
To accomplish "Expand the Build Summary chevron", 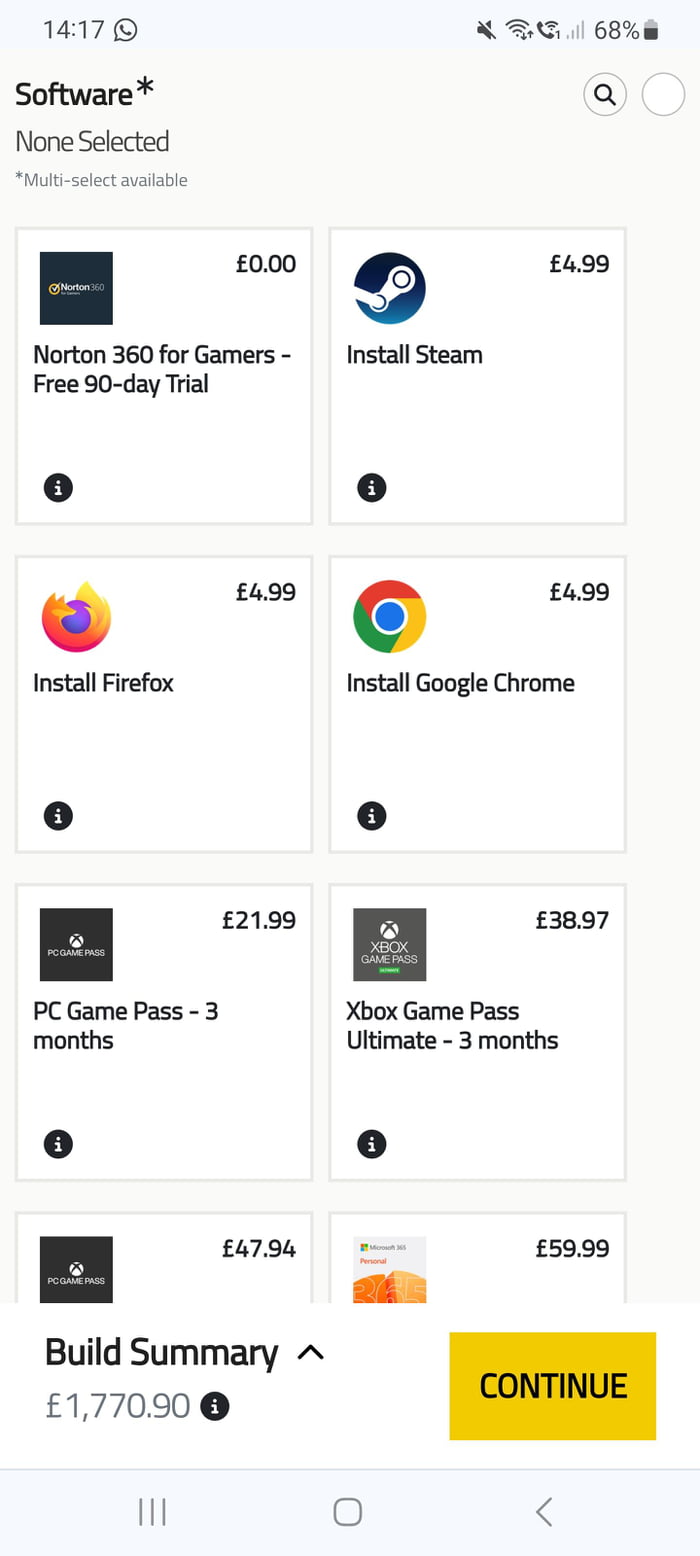I will tap(311, 1353).
